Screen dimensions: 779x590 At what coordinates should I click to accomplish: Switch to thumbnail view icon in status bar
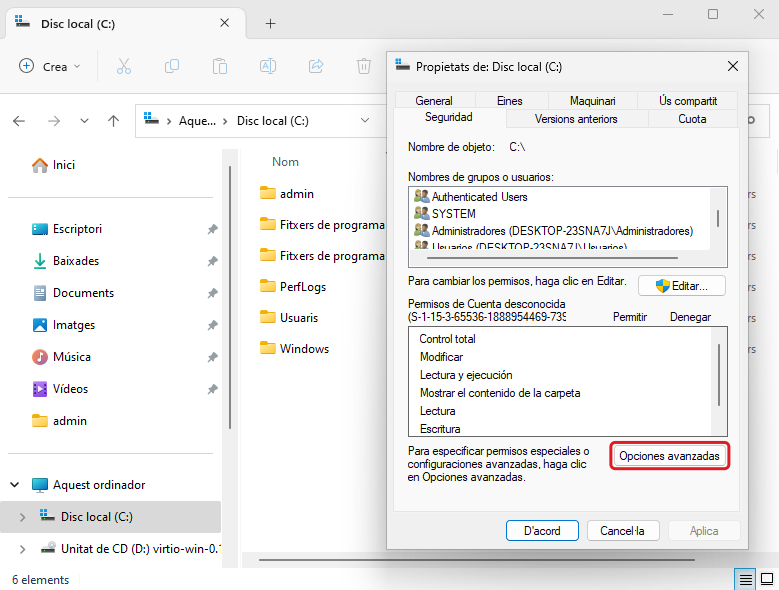(767, 579)
